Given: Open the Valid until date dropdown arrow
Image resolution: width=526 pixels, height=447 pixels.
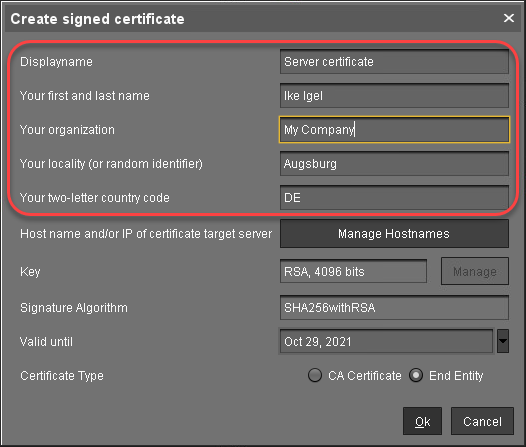Looking at the screenshot, I should [503, 341].
